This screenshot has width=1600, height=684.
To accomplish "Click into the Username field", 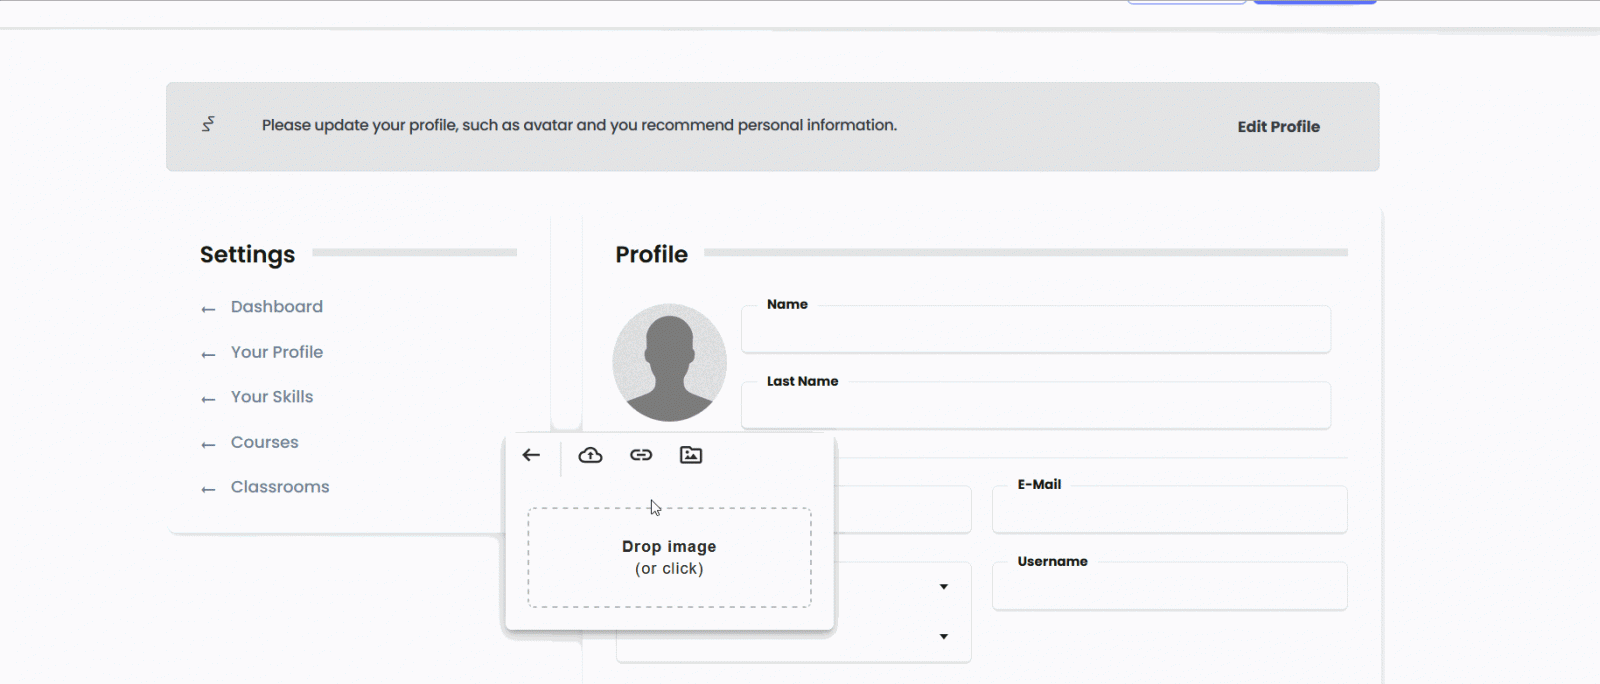I will coord(1170,586).
